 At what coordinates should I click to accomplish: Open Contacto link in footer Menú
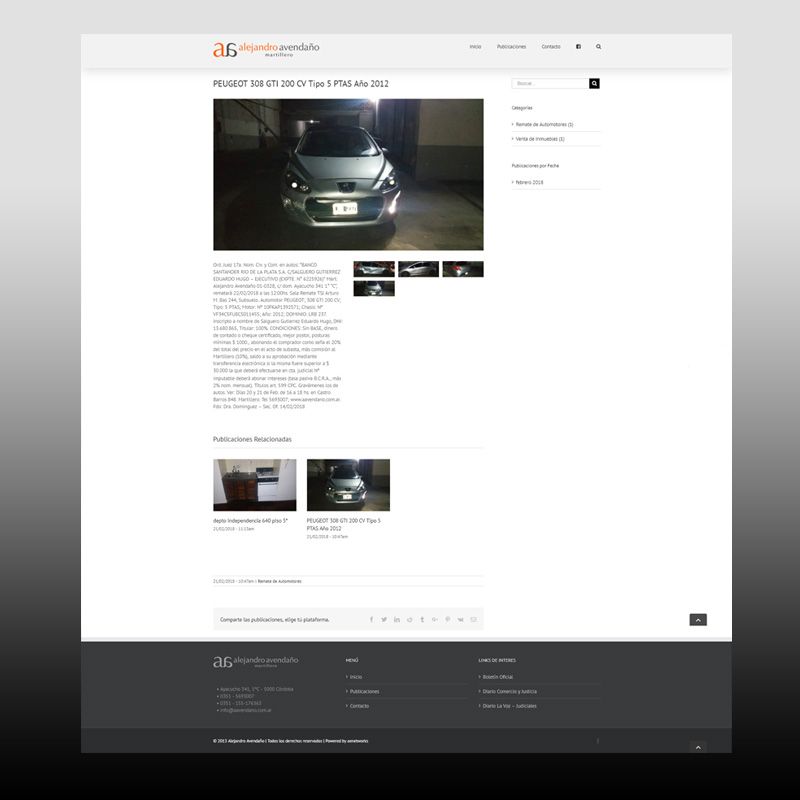click(x=359, y=706)
